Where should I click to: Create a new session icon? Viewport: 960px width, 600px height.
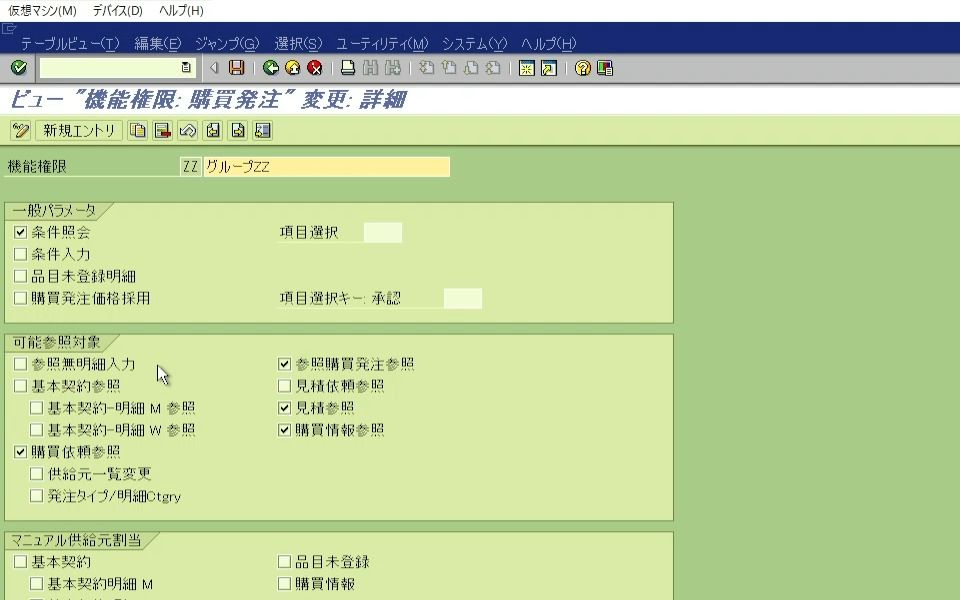click(526, 67)
